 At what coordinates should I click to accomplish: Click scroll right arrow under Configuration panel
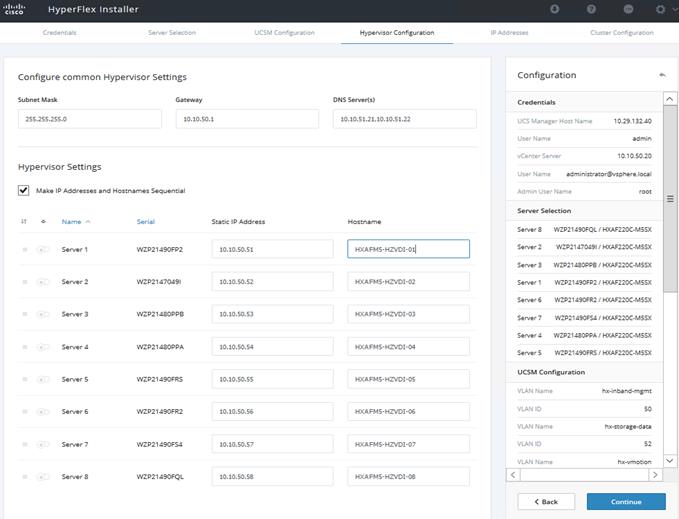click(x=655, y=475)
